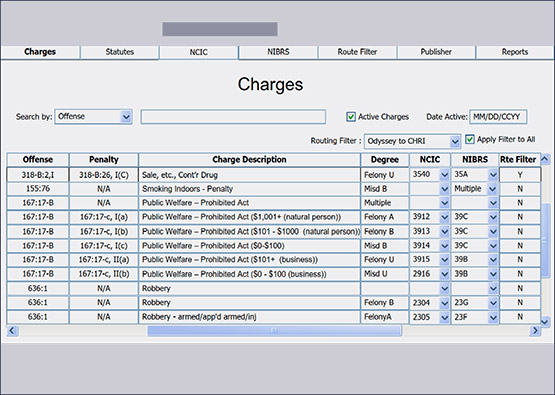Open NIBRS dropdown showing 23G

[x=493, y=303]
